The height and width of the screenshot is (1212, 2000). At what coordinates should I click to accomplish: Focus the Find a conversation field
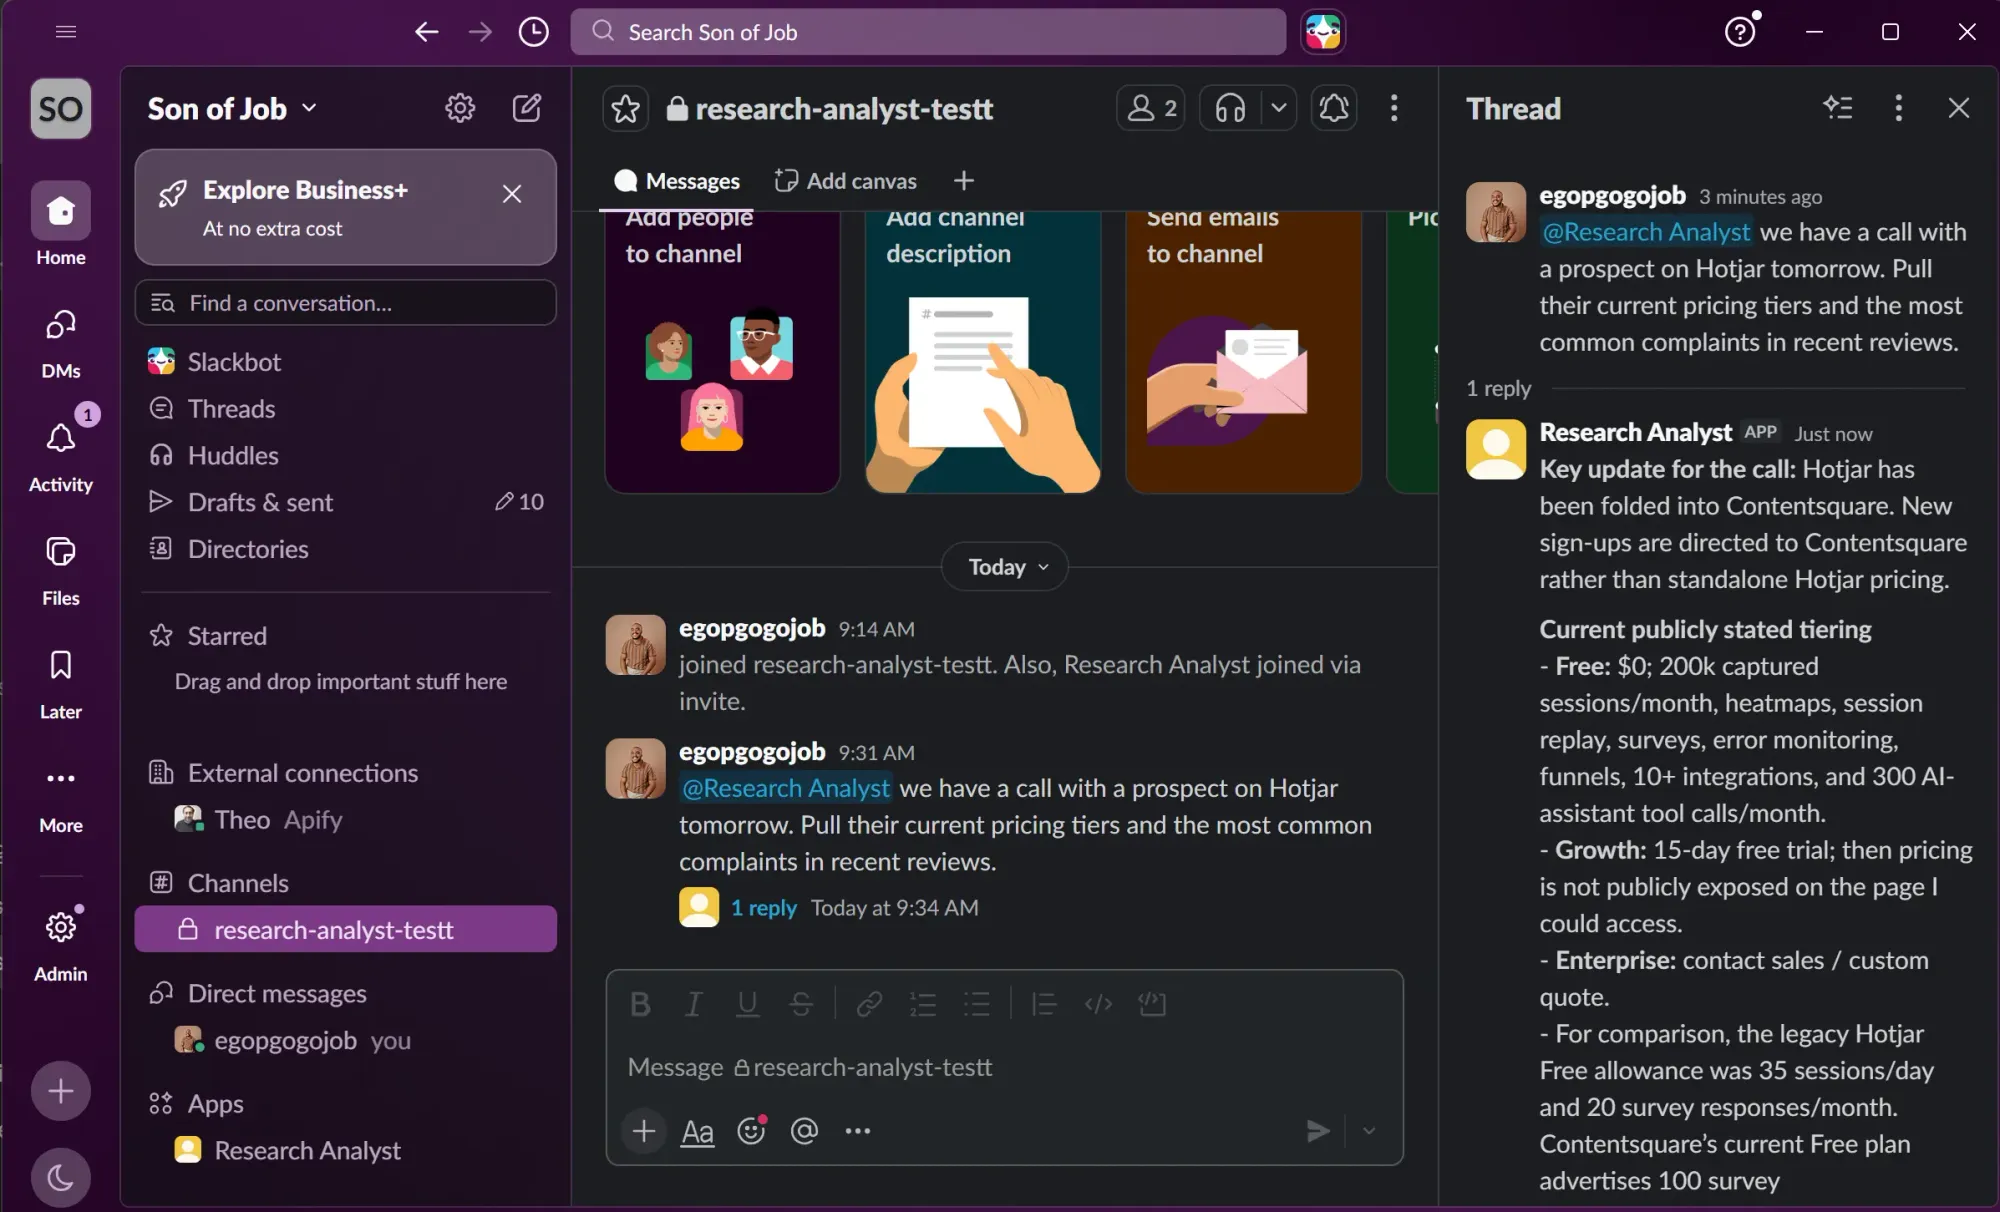coord(346,303)
